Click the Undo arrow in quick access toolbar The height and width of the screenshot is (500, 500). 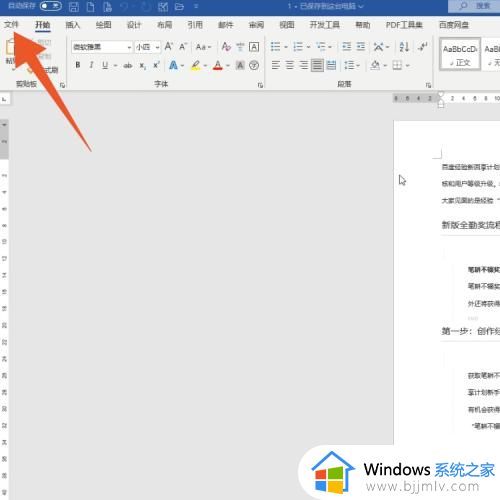[124, 7]
